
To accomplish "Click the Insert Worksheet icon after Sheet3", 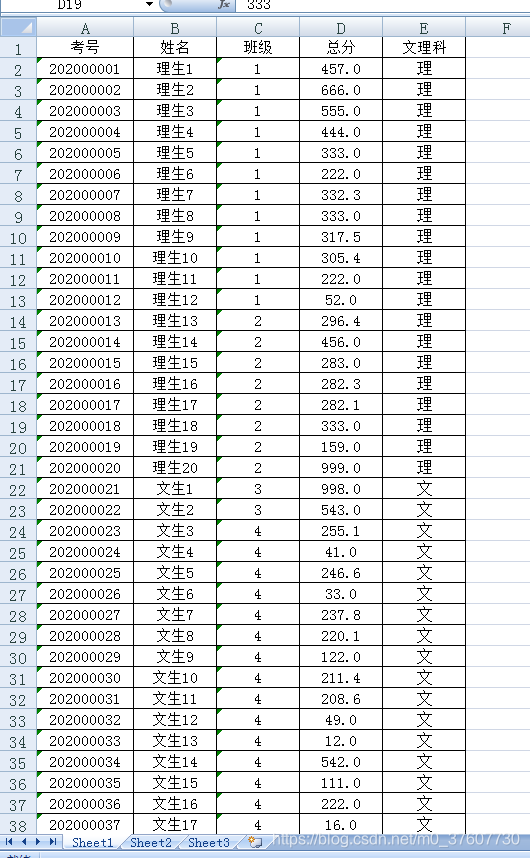I will [255, 842].
